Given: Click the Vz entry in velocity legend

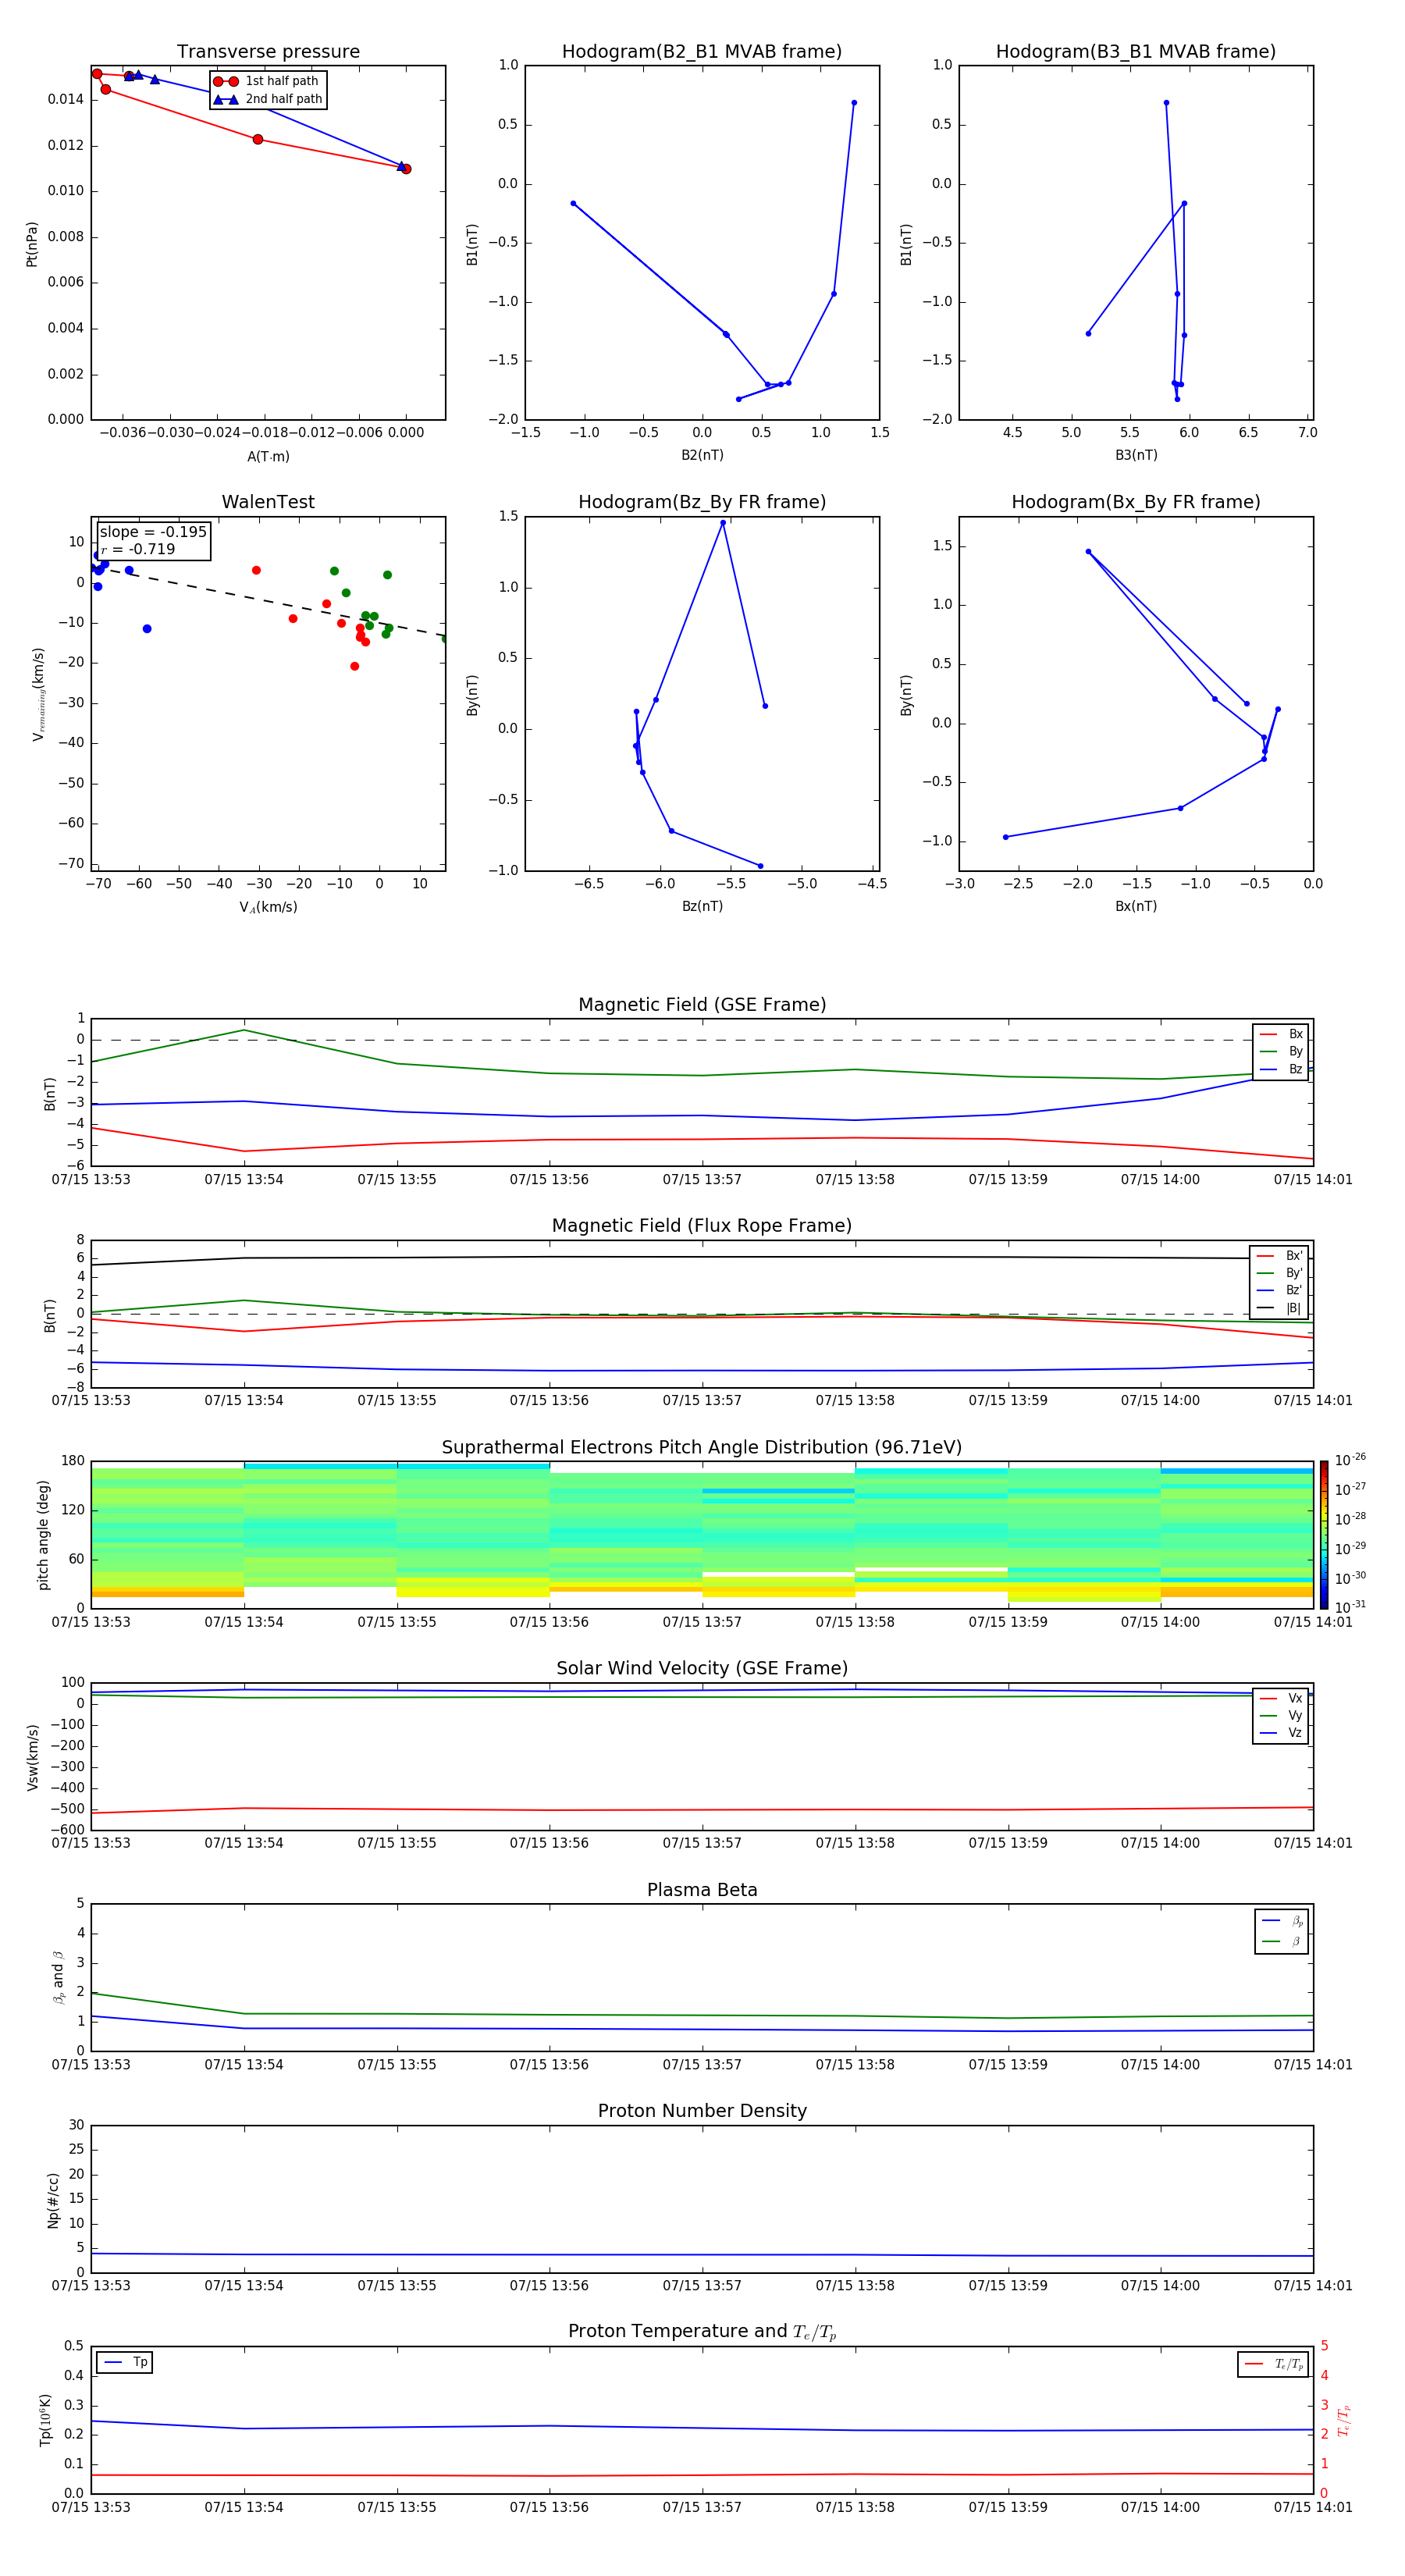Looking at the screenshot, I should [x=1281, y=1733].
